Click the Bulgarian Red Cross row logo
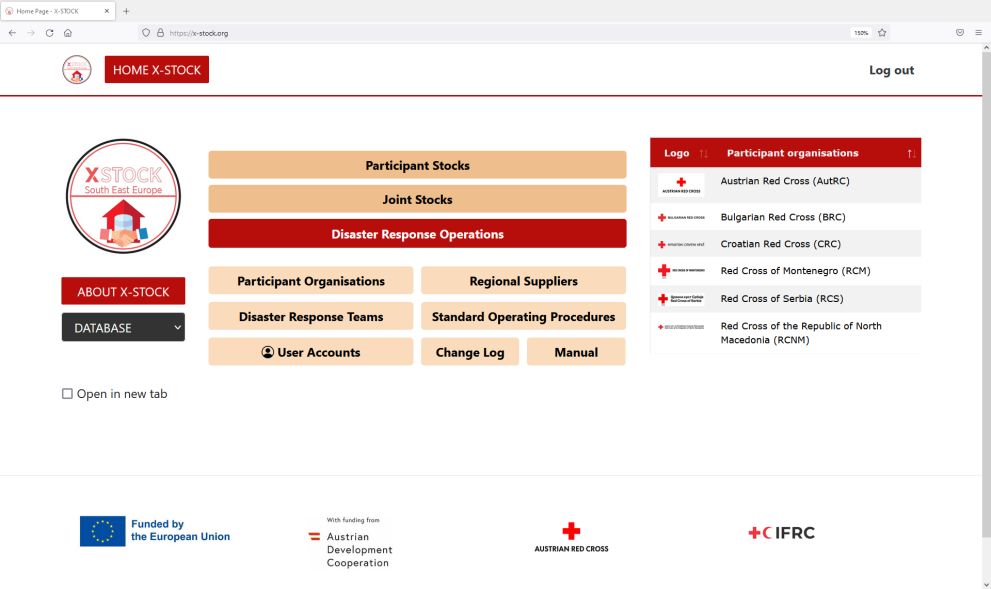Image resolution: width=991 pixels, height=589 pixels. click(x=680, y=217)
